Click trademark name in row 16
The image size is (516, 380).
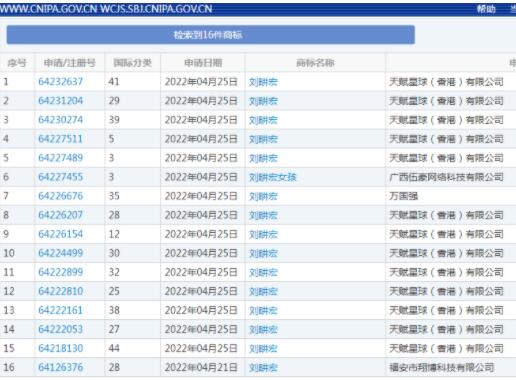click(x=263, y=368)
